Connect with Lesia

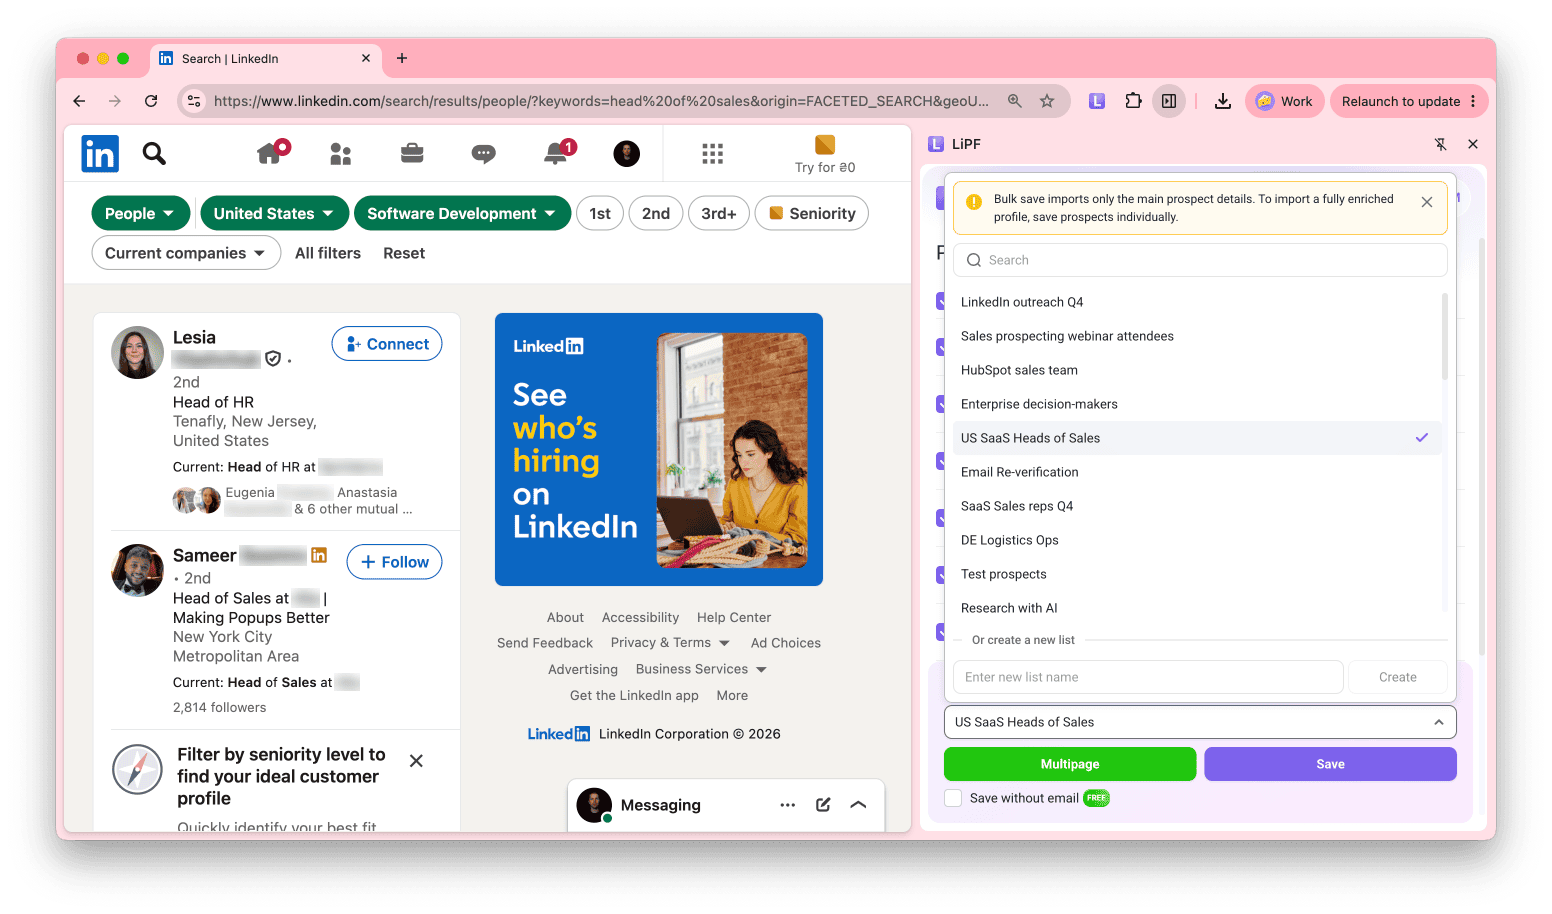click(387, 344)
